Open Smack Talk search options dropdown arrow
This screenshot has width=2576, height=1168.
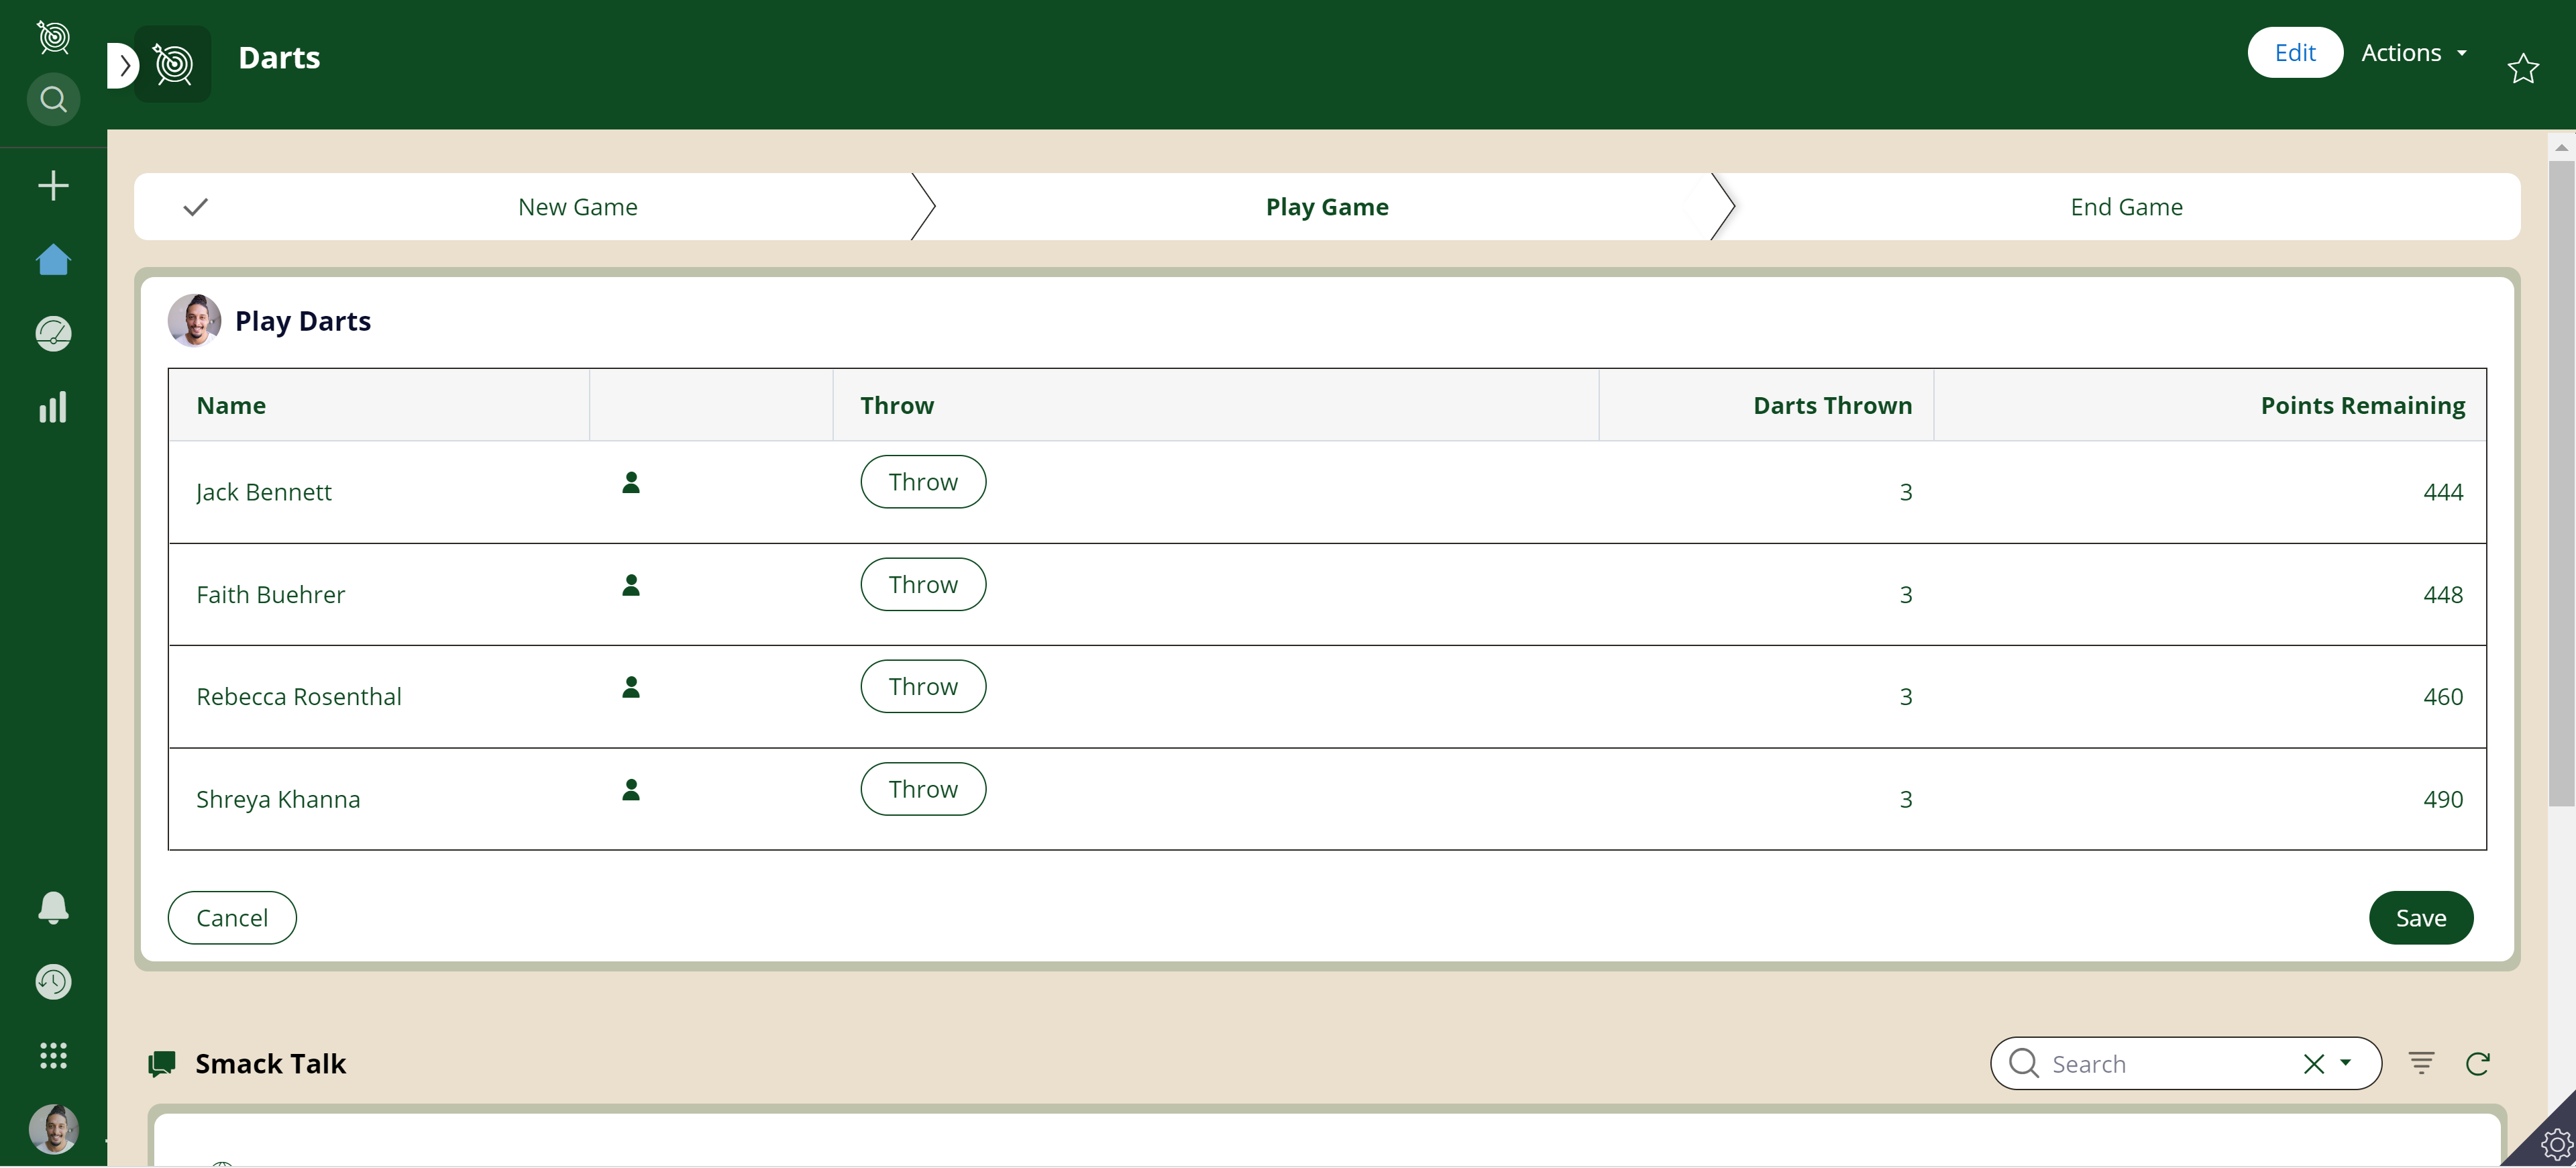(x=2346, y=1063)
